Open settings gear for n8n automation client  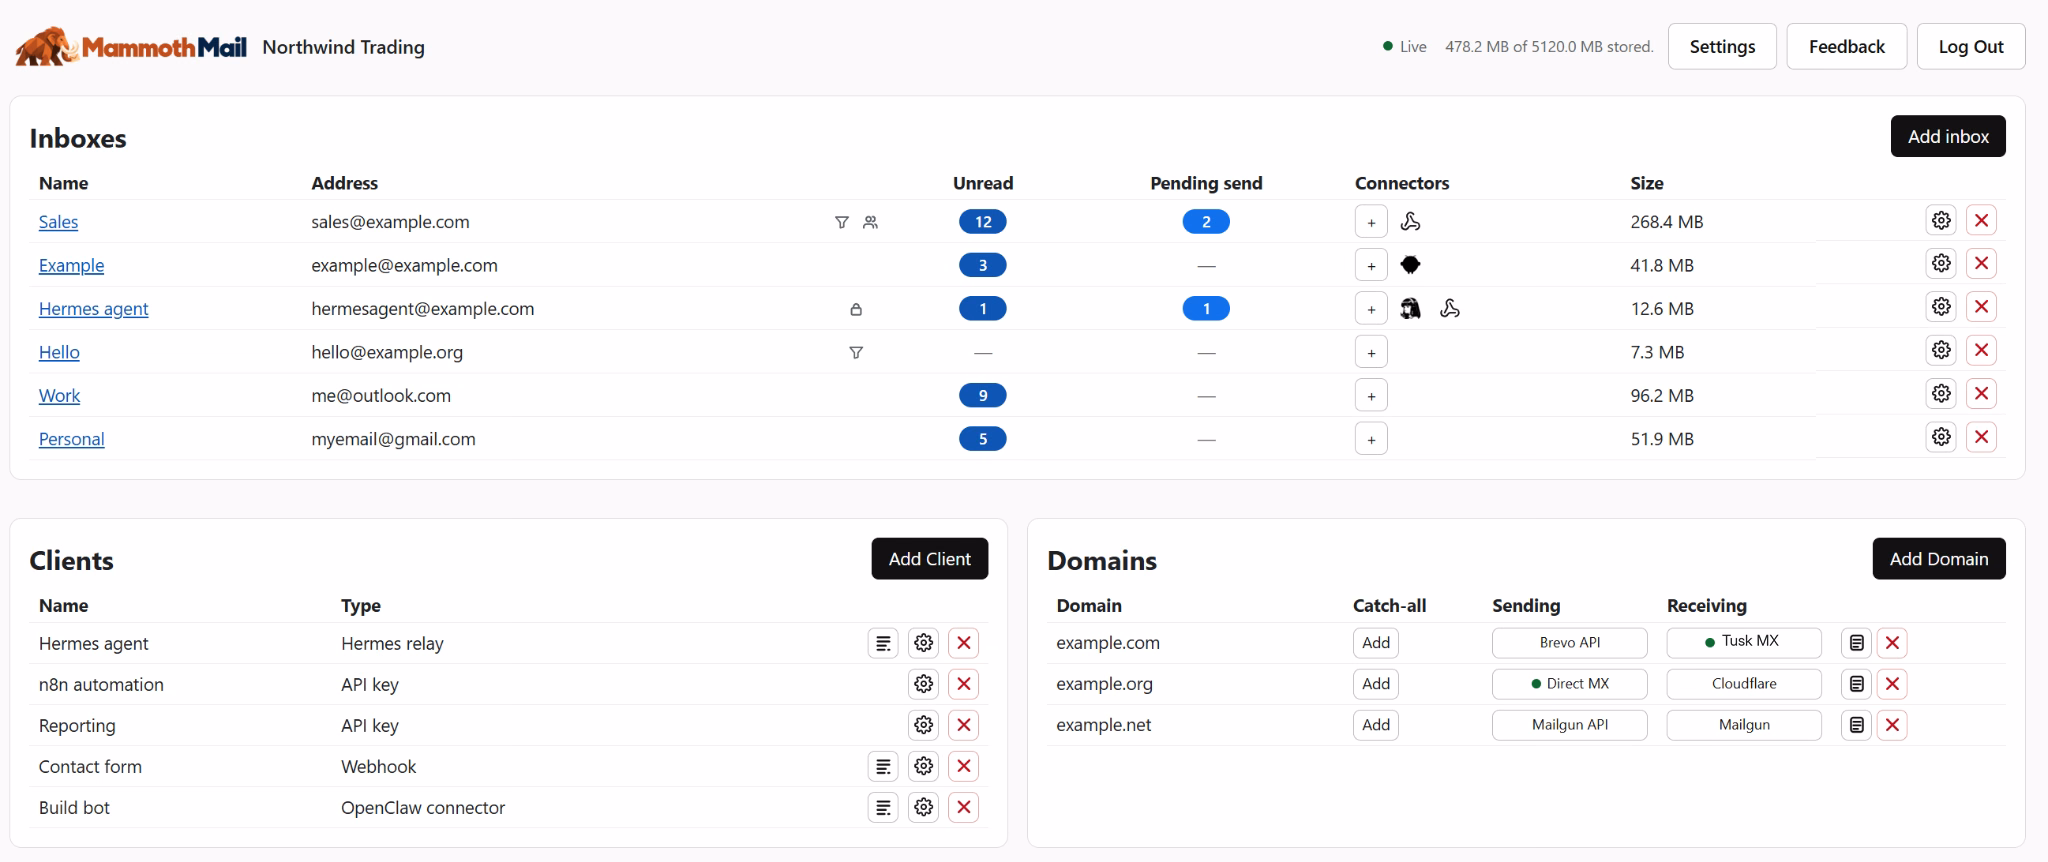click(924, 684)
